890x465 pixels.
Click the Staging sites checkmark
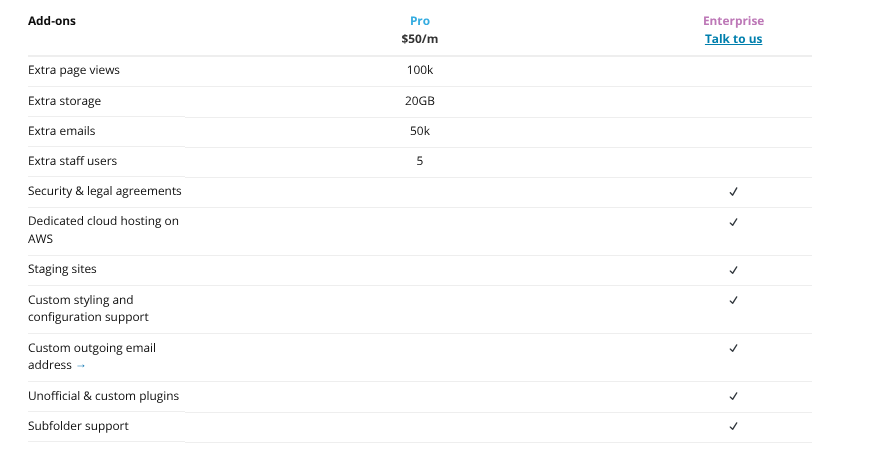coord(733,270)
